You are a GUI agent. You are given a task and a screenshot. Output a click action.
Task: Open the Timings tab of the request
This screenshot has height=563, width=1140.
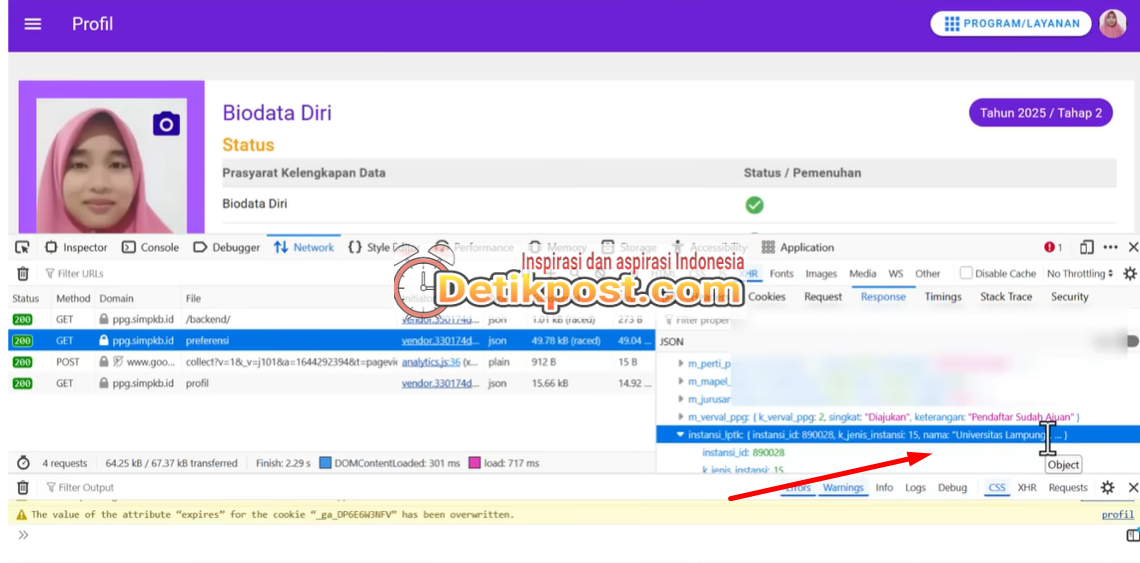click(942, 296)
